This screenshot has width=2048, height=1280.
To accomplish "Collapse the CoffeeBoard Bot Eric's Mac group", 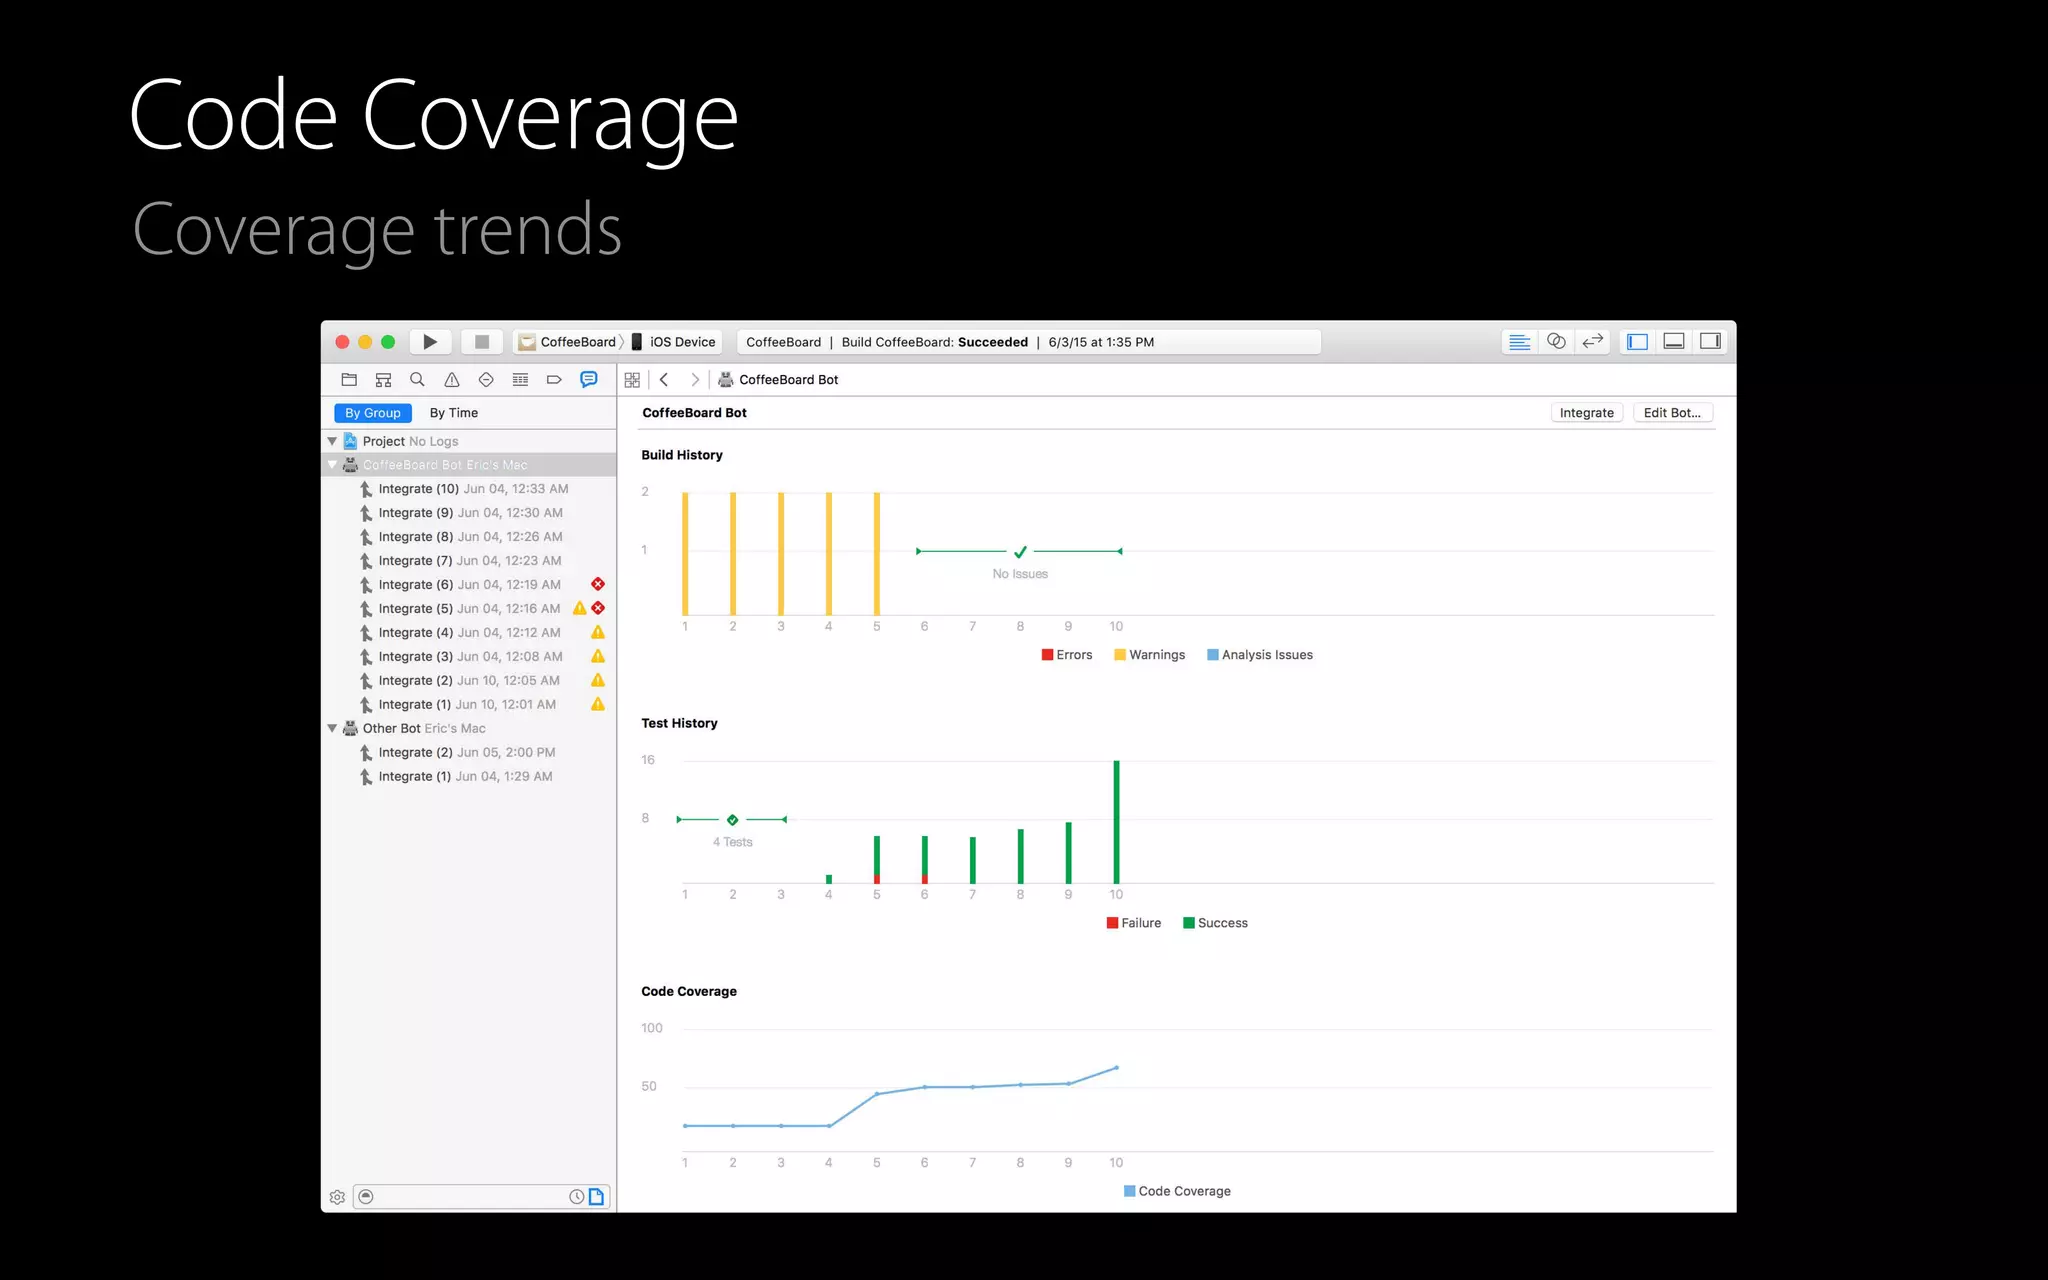I will (x=332, y=465).
